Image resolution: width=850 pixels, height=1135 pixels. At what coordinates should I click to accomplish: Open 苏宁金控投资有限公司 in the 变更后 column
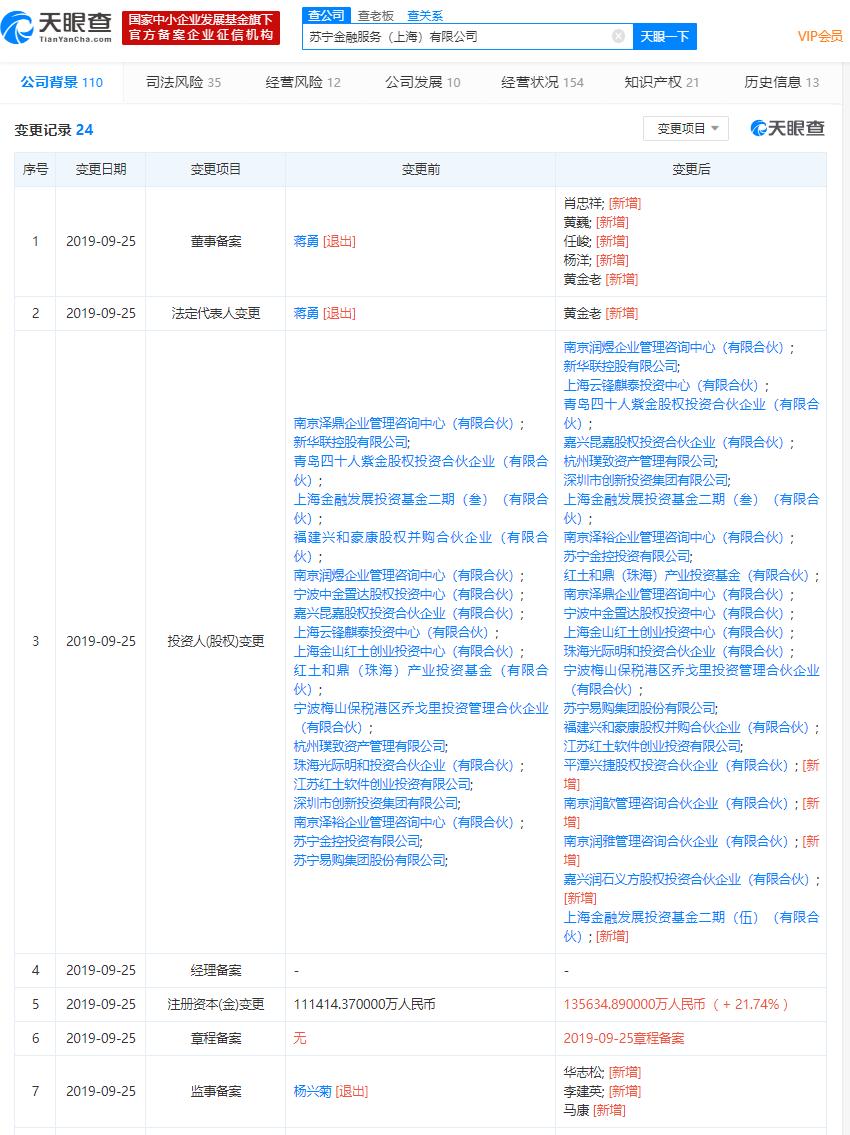628,557
